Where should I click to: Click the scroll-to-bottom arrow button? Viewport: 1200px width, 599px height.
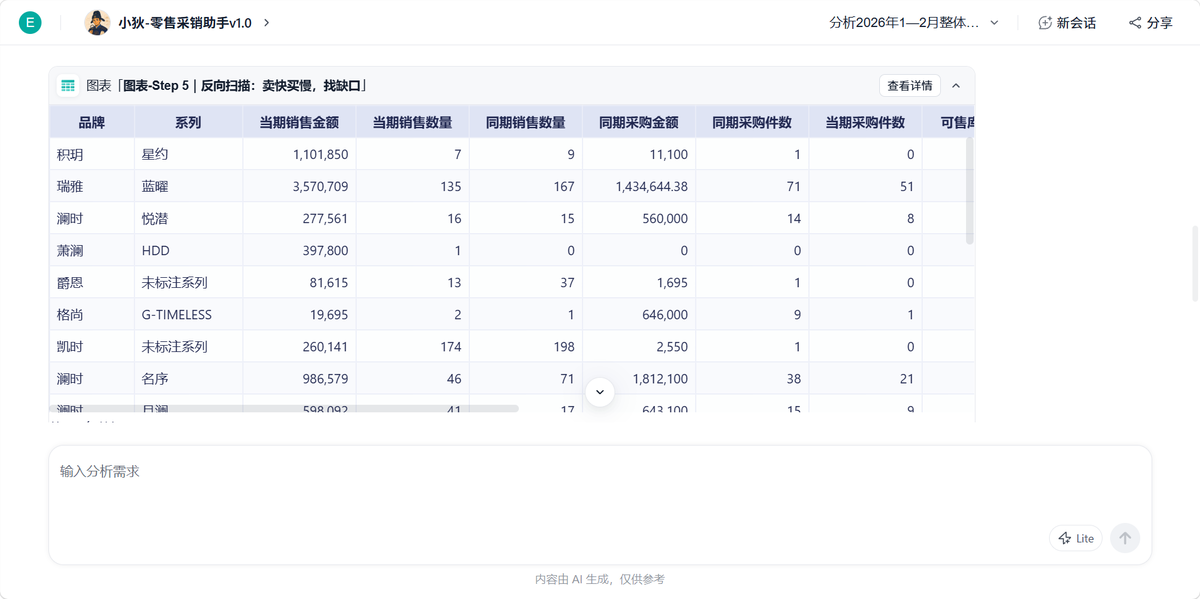tap(600, 392)
